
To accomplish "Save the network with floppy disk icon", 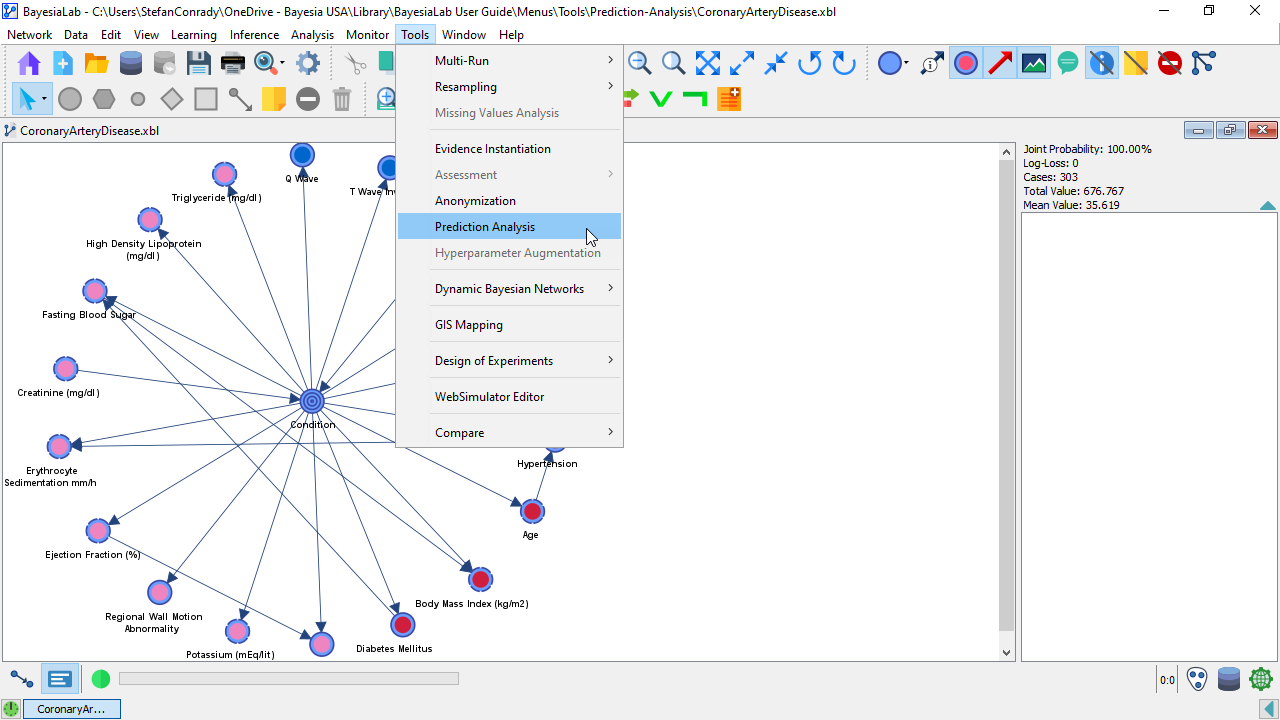I will pyautogui.click(x=198, y=64).
